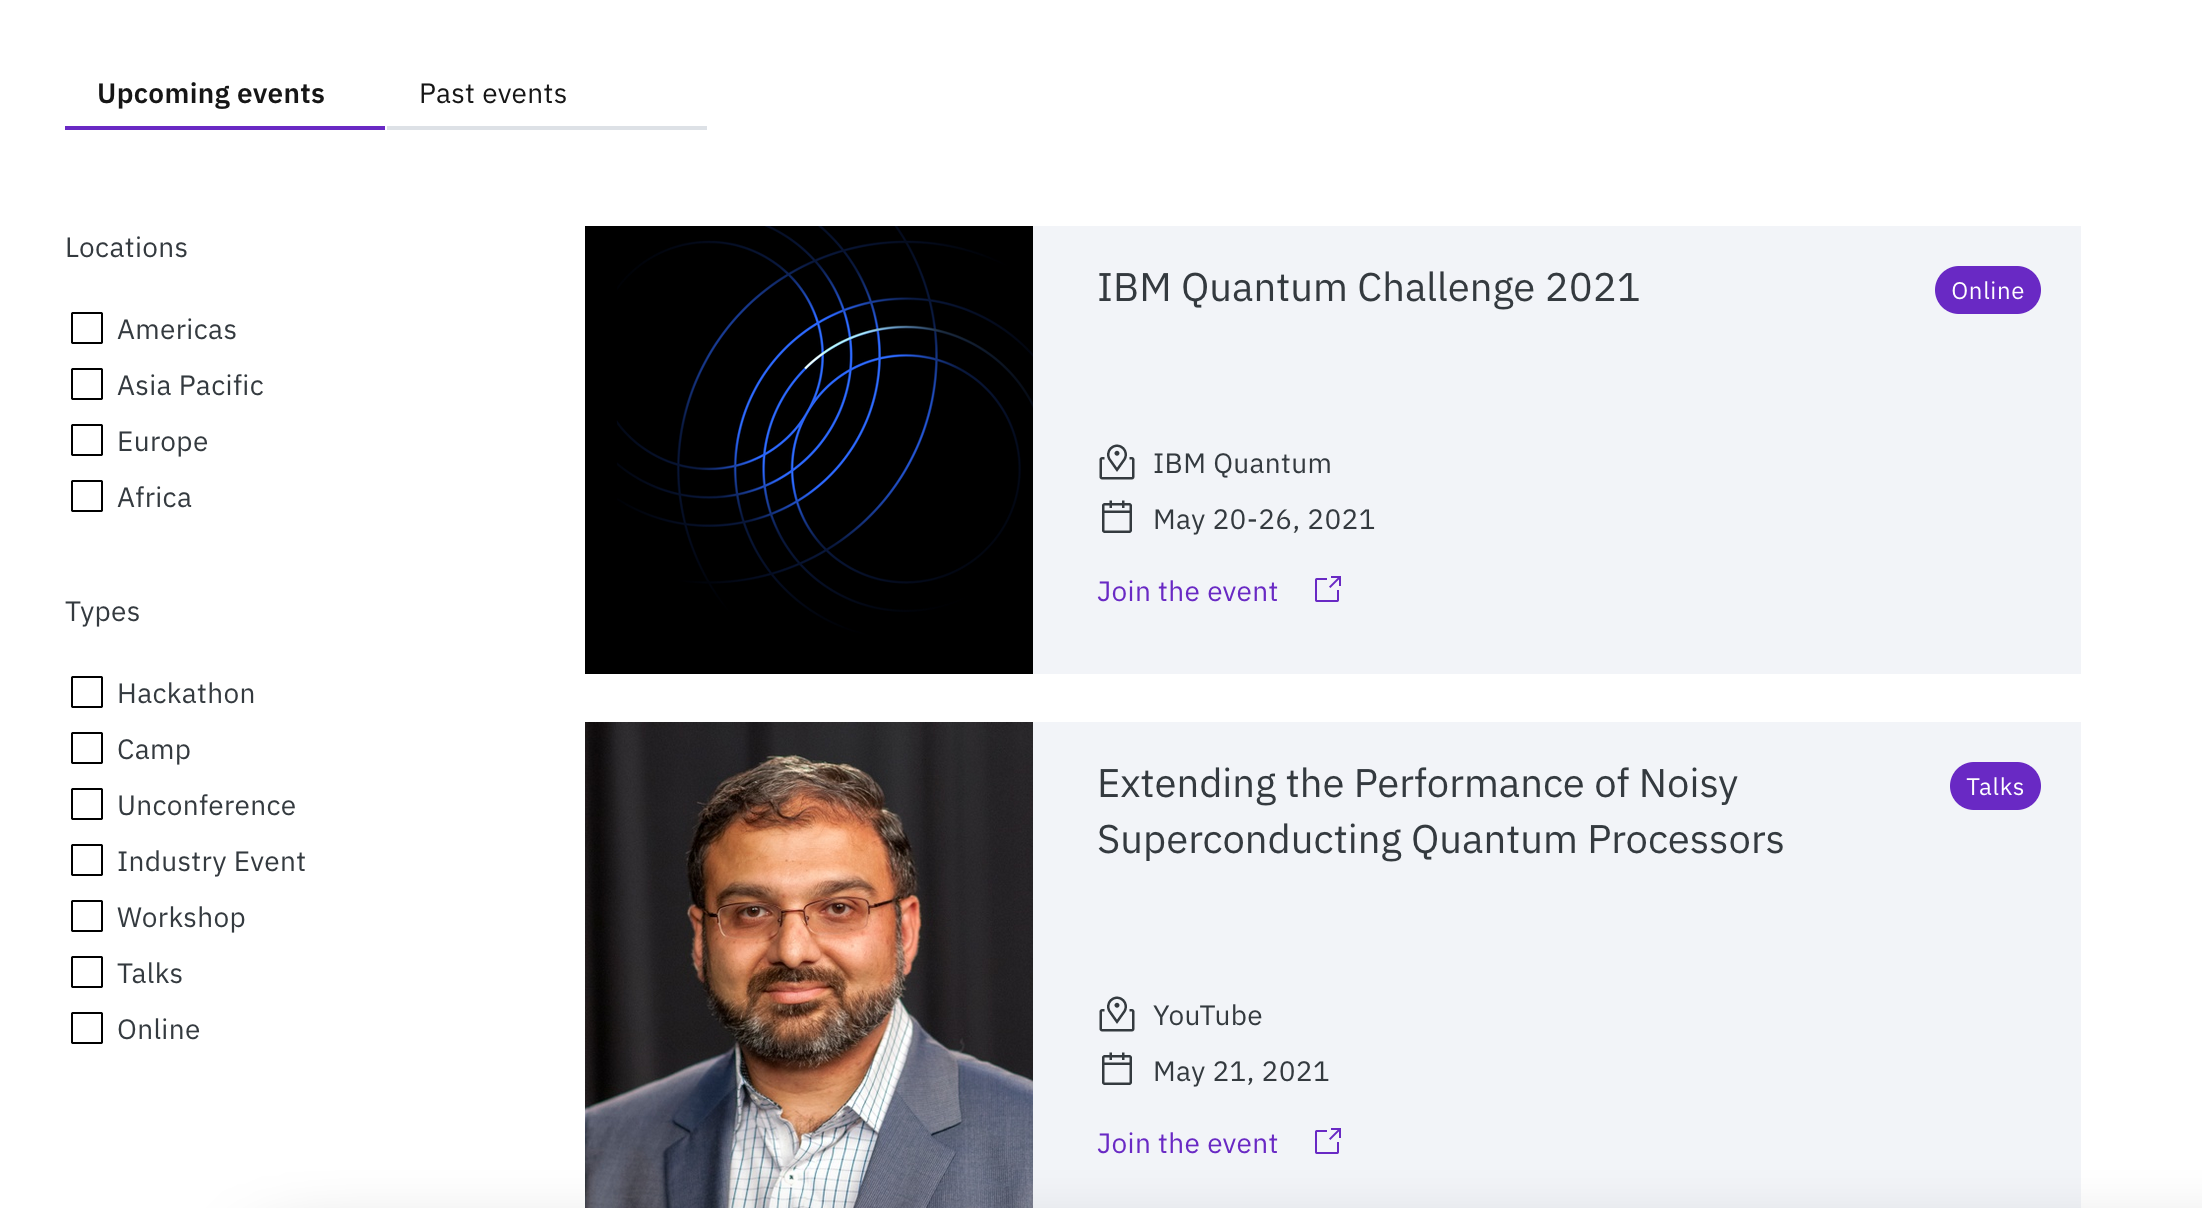This screenshot has height=1208, width=2202.
Task: Click the speaker photo on the Talks event
Action: click(x=808, y=960)
